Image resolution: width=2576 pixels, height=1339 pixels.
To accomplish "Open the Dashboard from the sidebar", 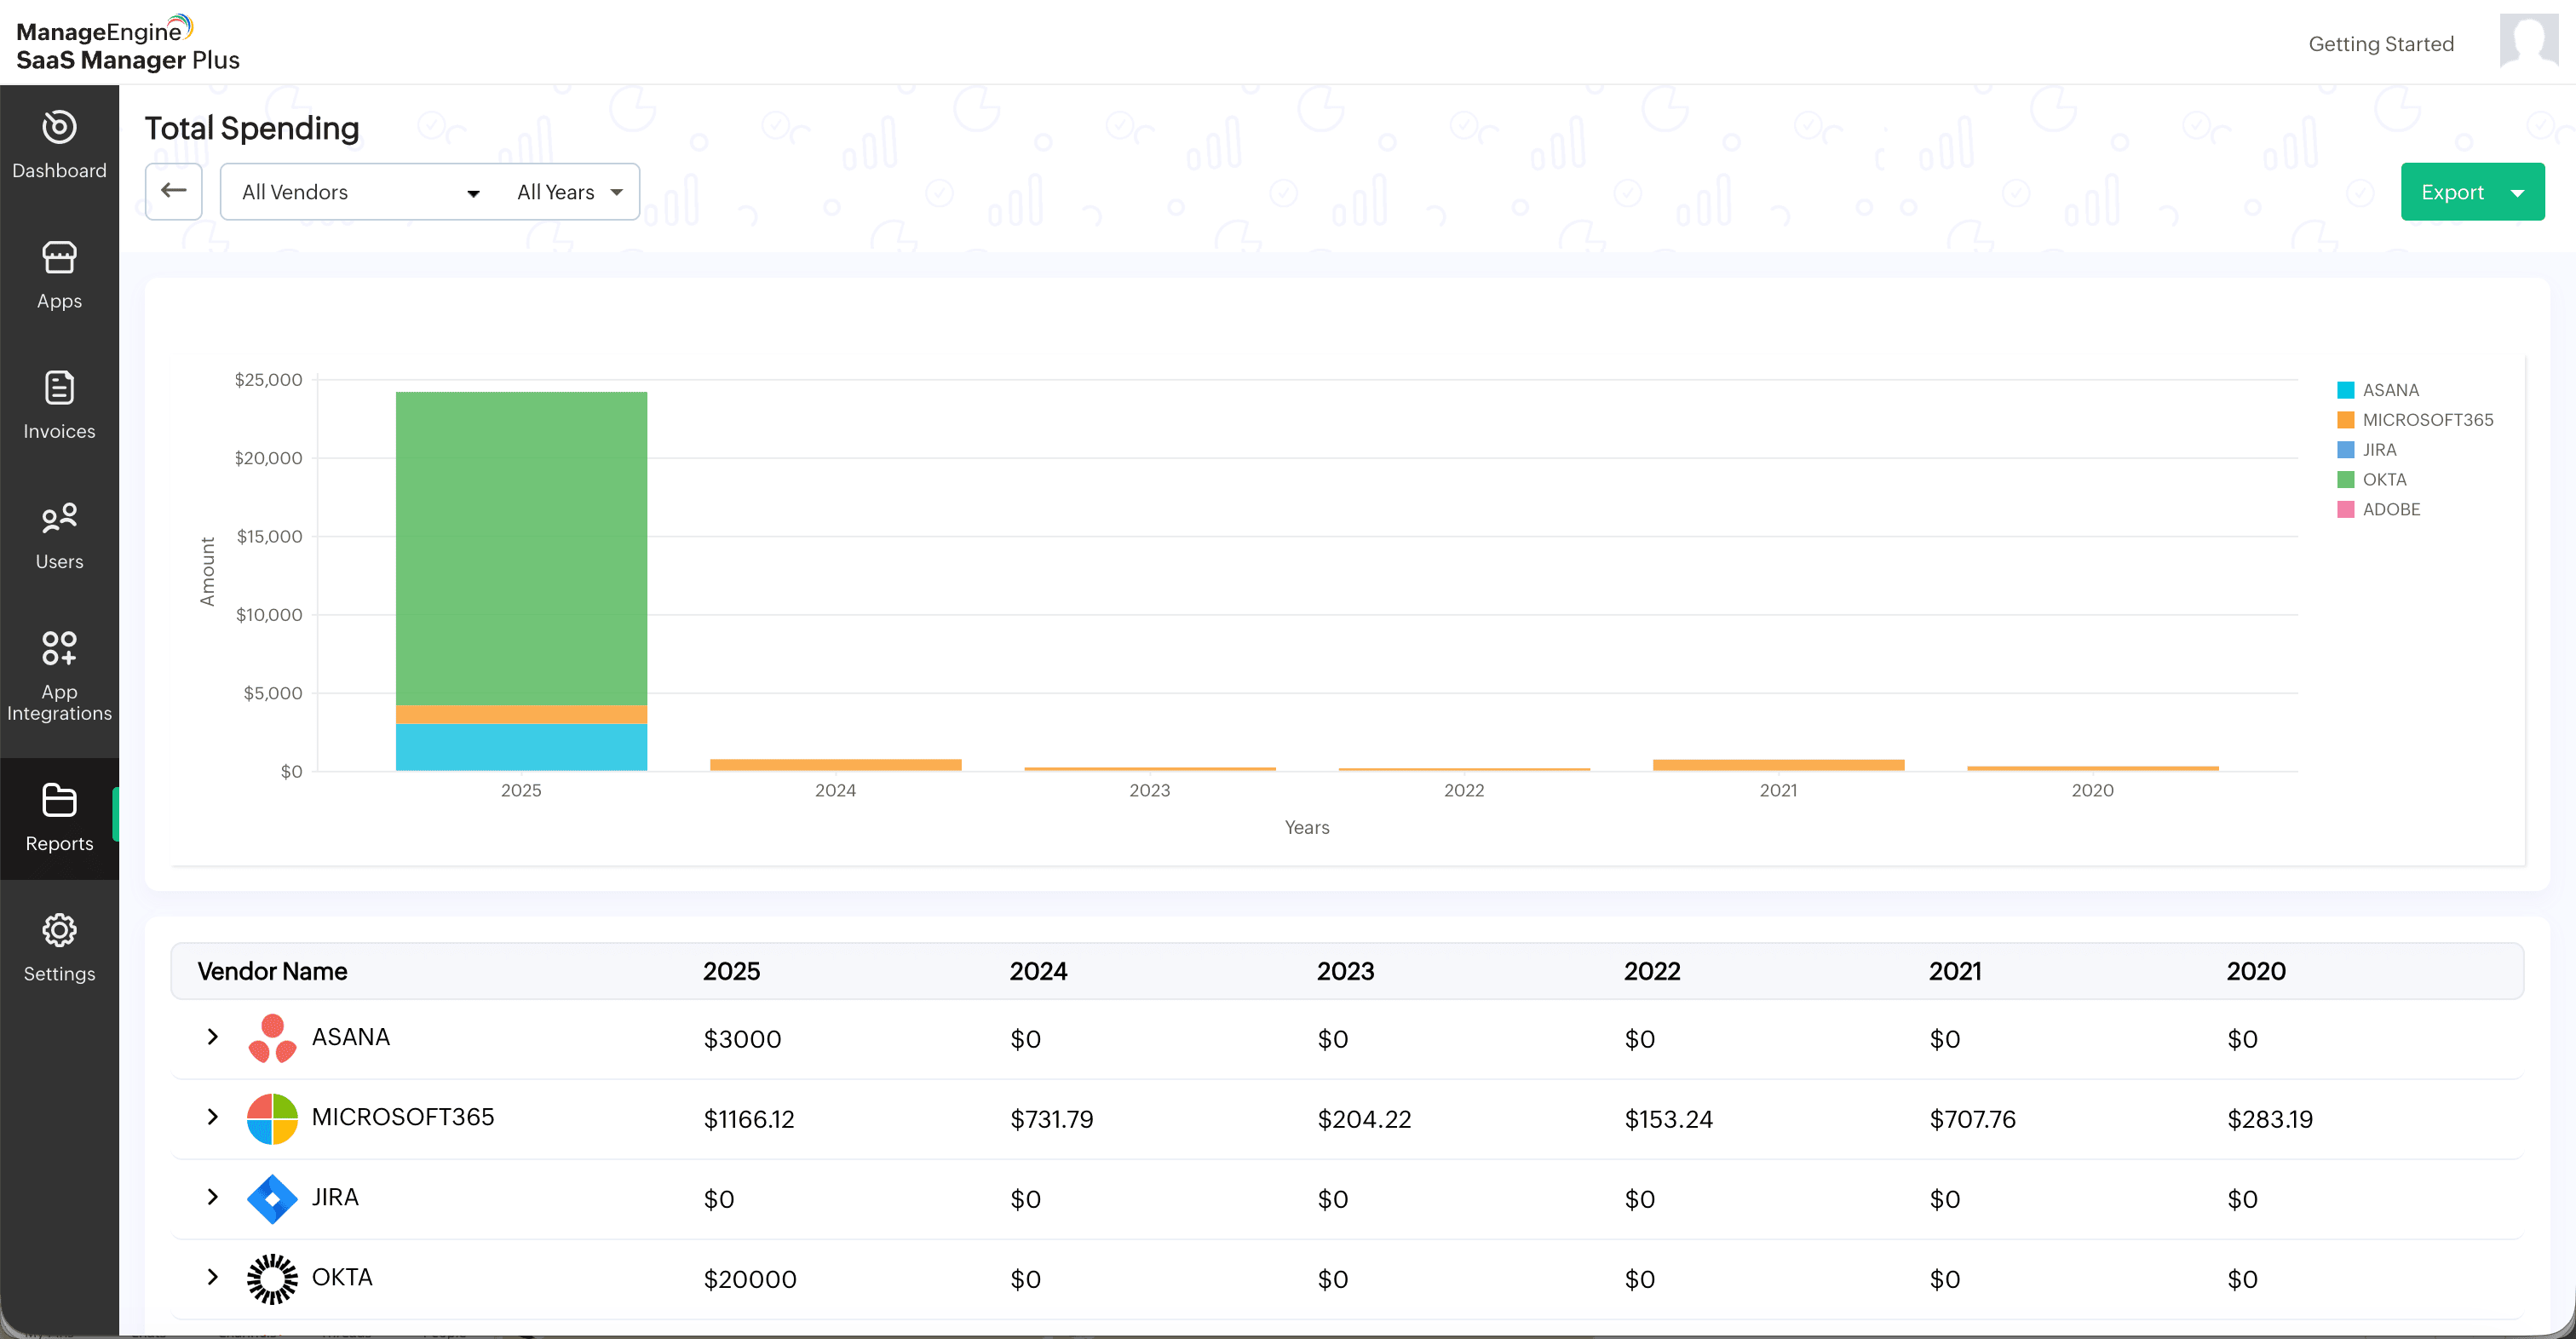I will 59,145.
